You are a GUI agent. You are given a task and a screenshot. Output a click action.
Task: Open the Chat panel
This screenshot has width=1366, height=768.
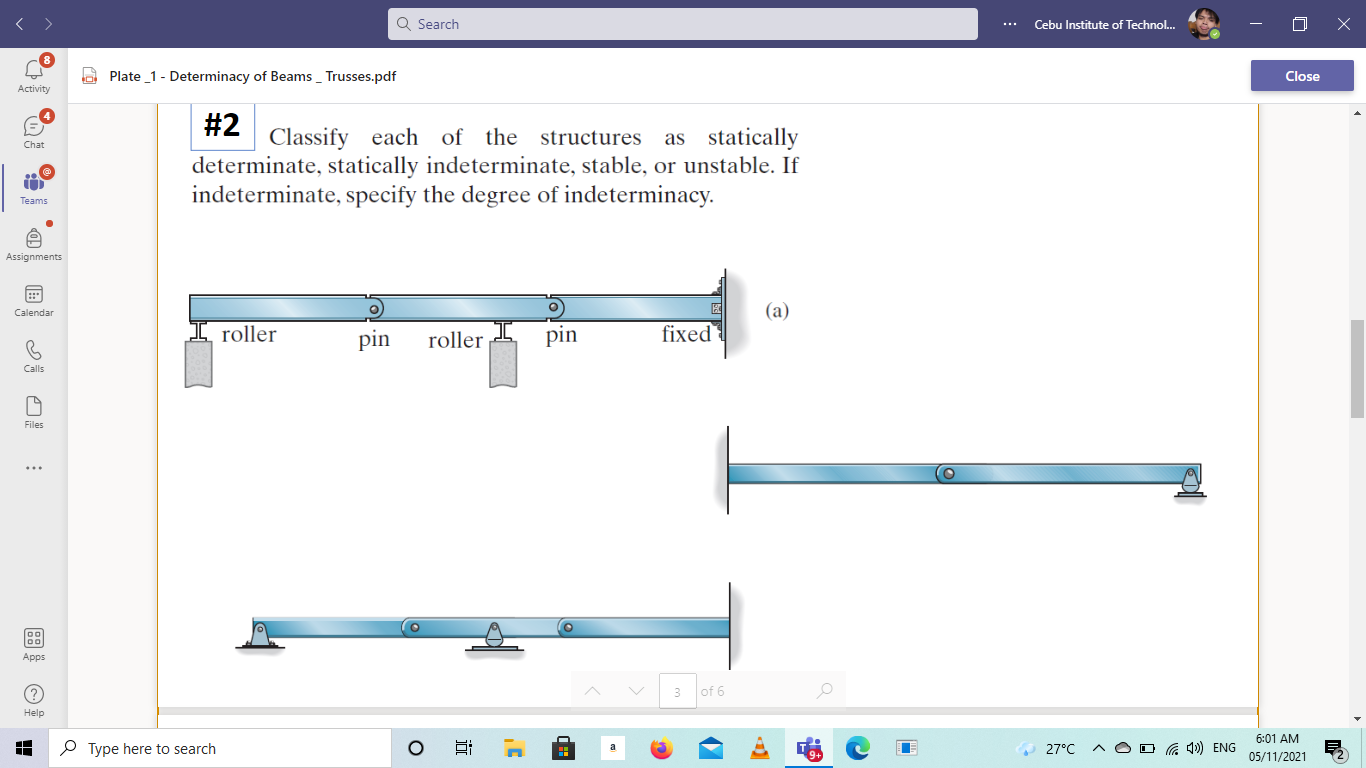click(33, 131)
